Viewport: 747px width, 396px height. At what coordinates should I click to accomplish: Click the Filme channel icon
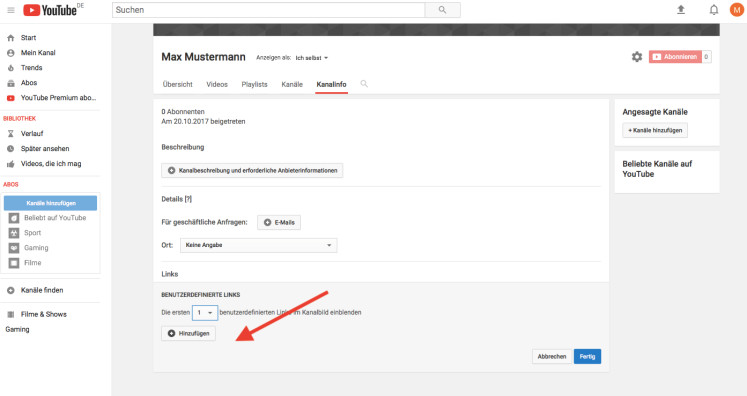click(x=14, y=263)
